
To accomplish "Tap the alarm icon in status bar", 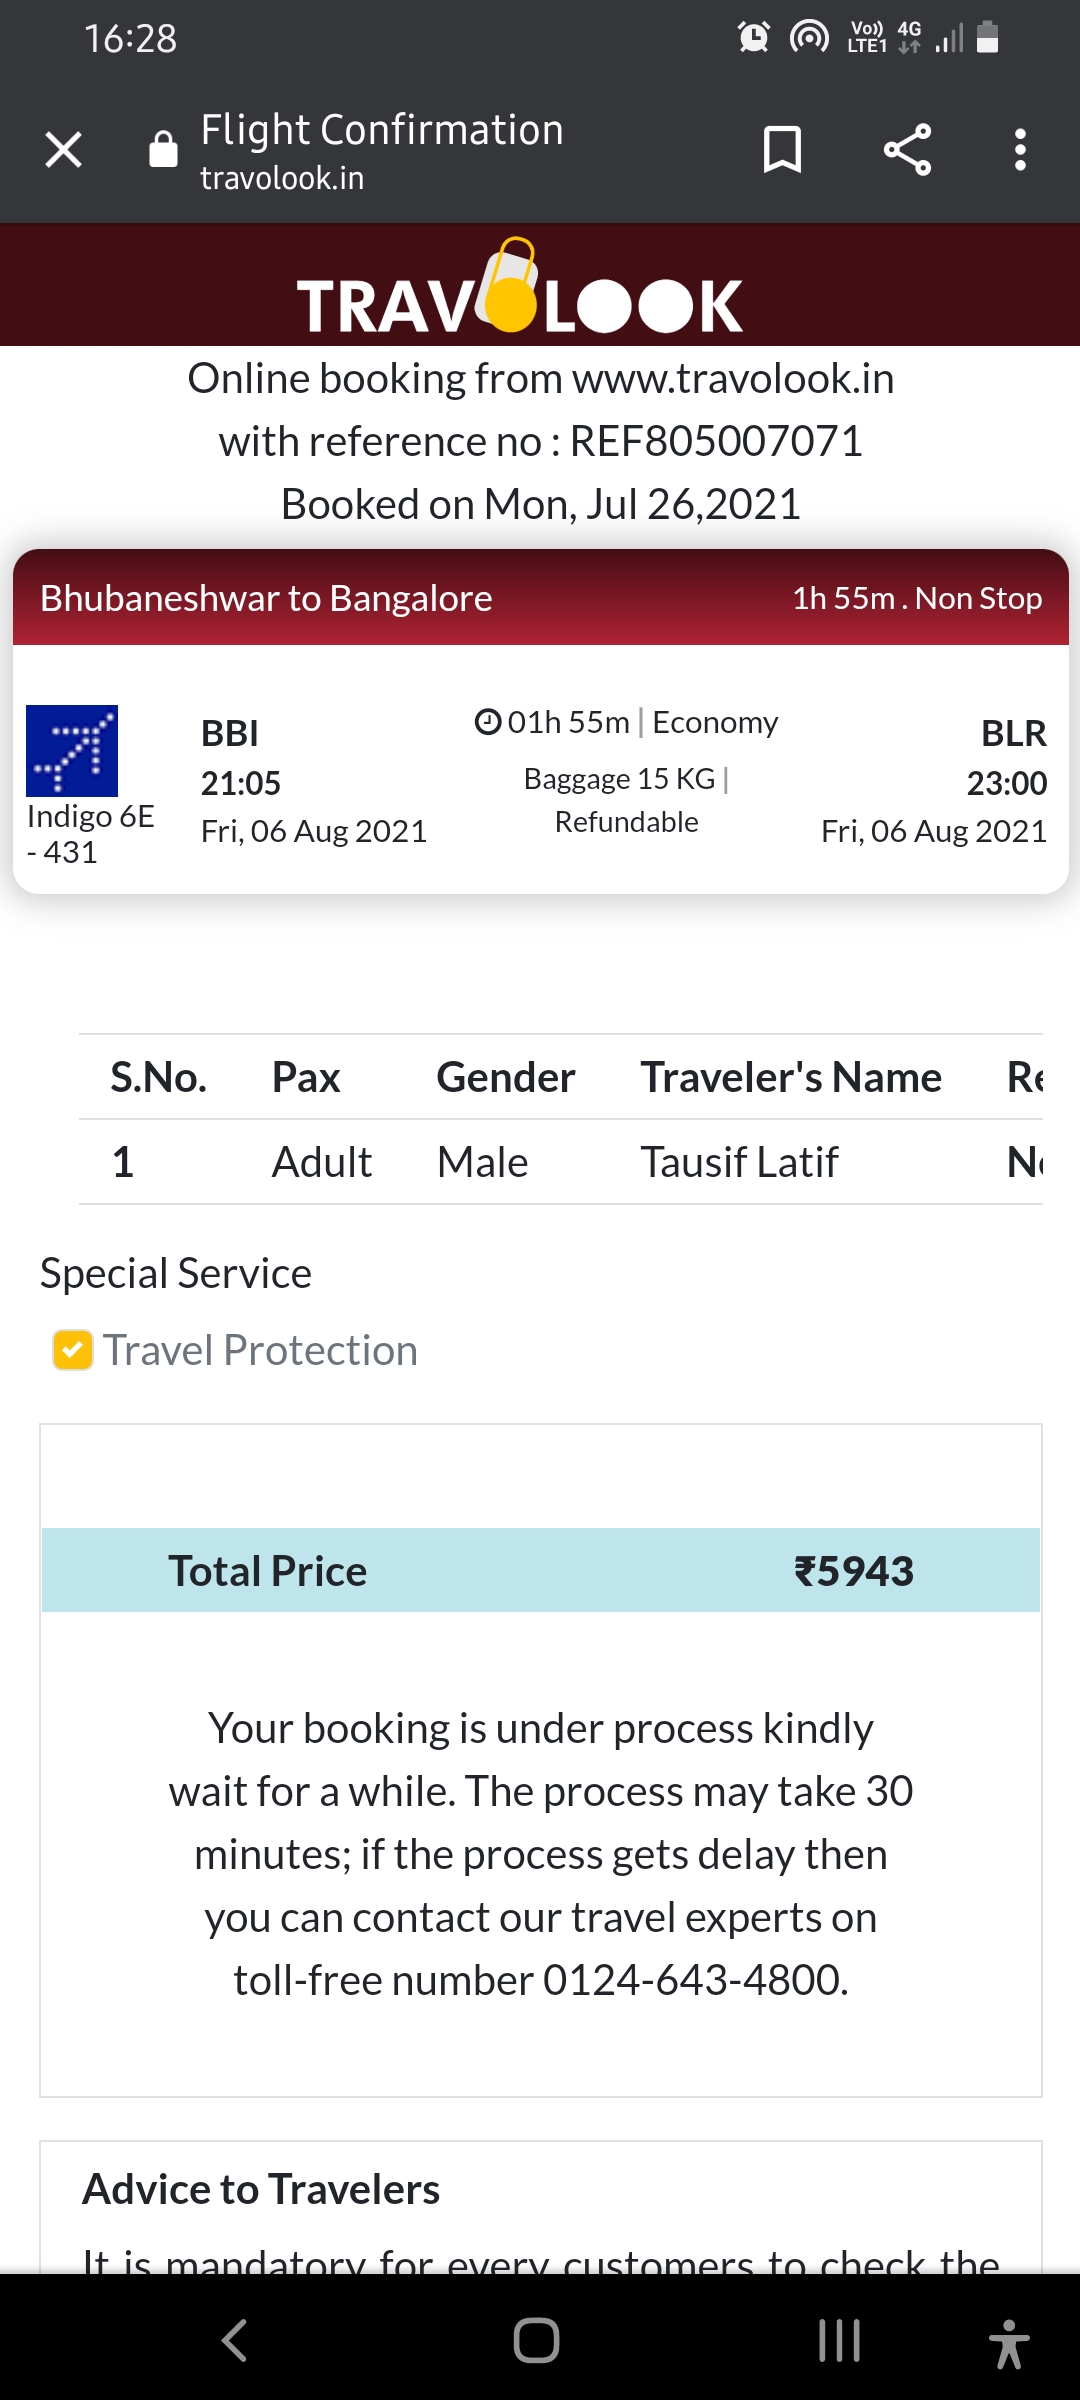I will (753, 38).
